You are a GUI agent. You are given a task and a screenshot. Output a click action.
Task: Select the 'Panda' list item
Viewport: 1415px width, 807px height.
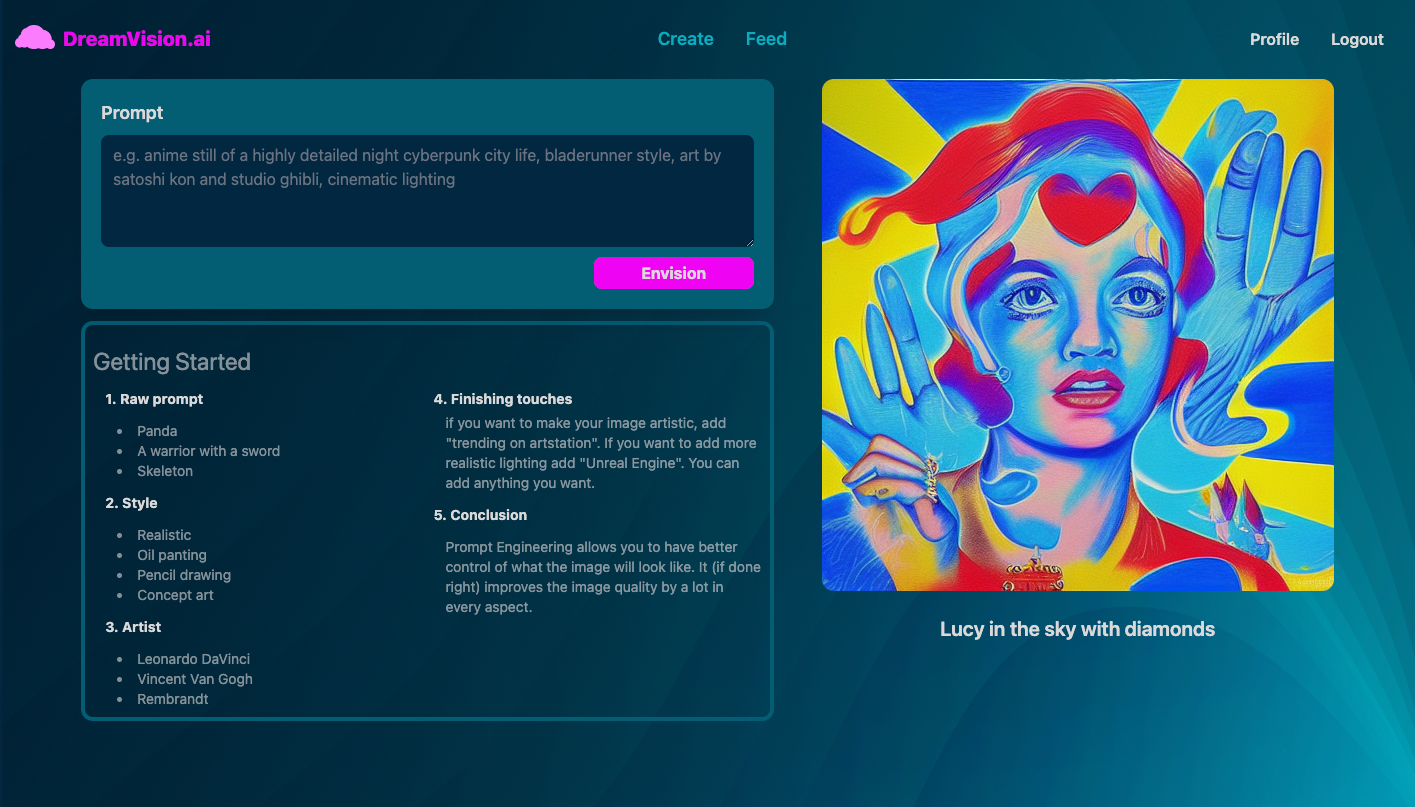click(x=157, y=431)
